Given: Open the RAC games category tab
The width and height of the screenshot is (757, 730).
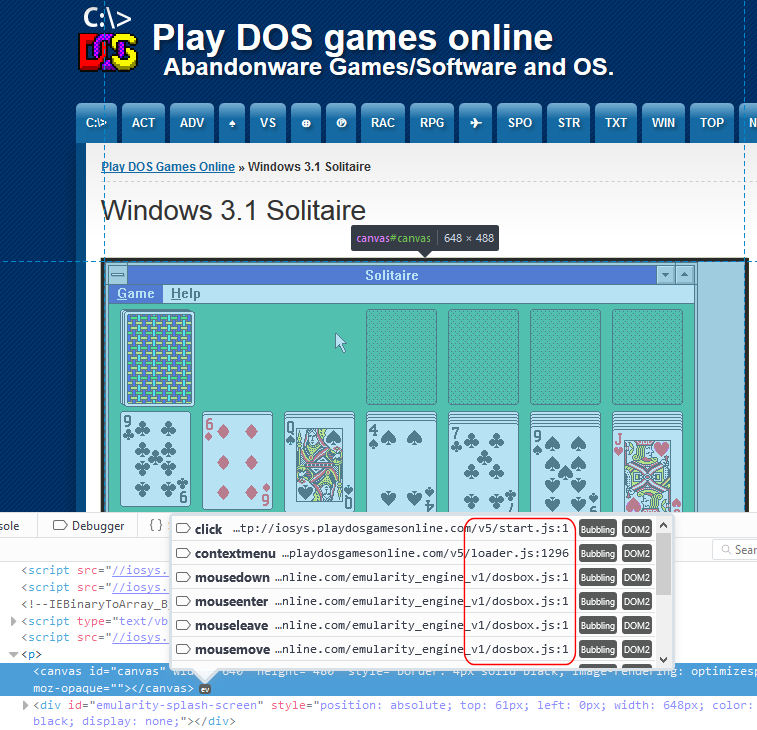Looking at the screenshot, I should click(383, 123).
